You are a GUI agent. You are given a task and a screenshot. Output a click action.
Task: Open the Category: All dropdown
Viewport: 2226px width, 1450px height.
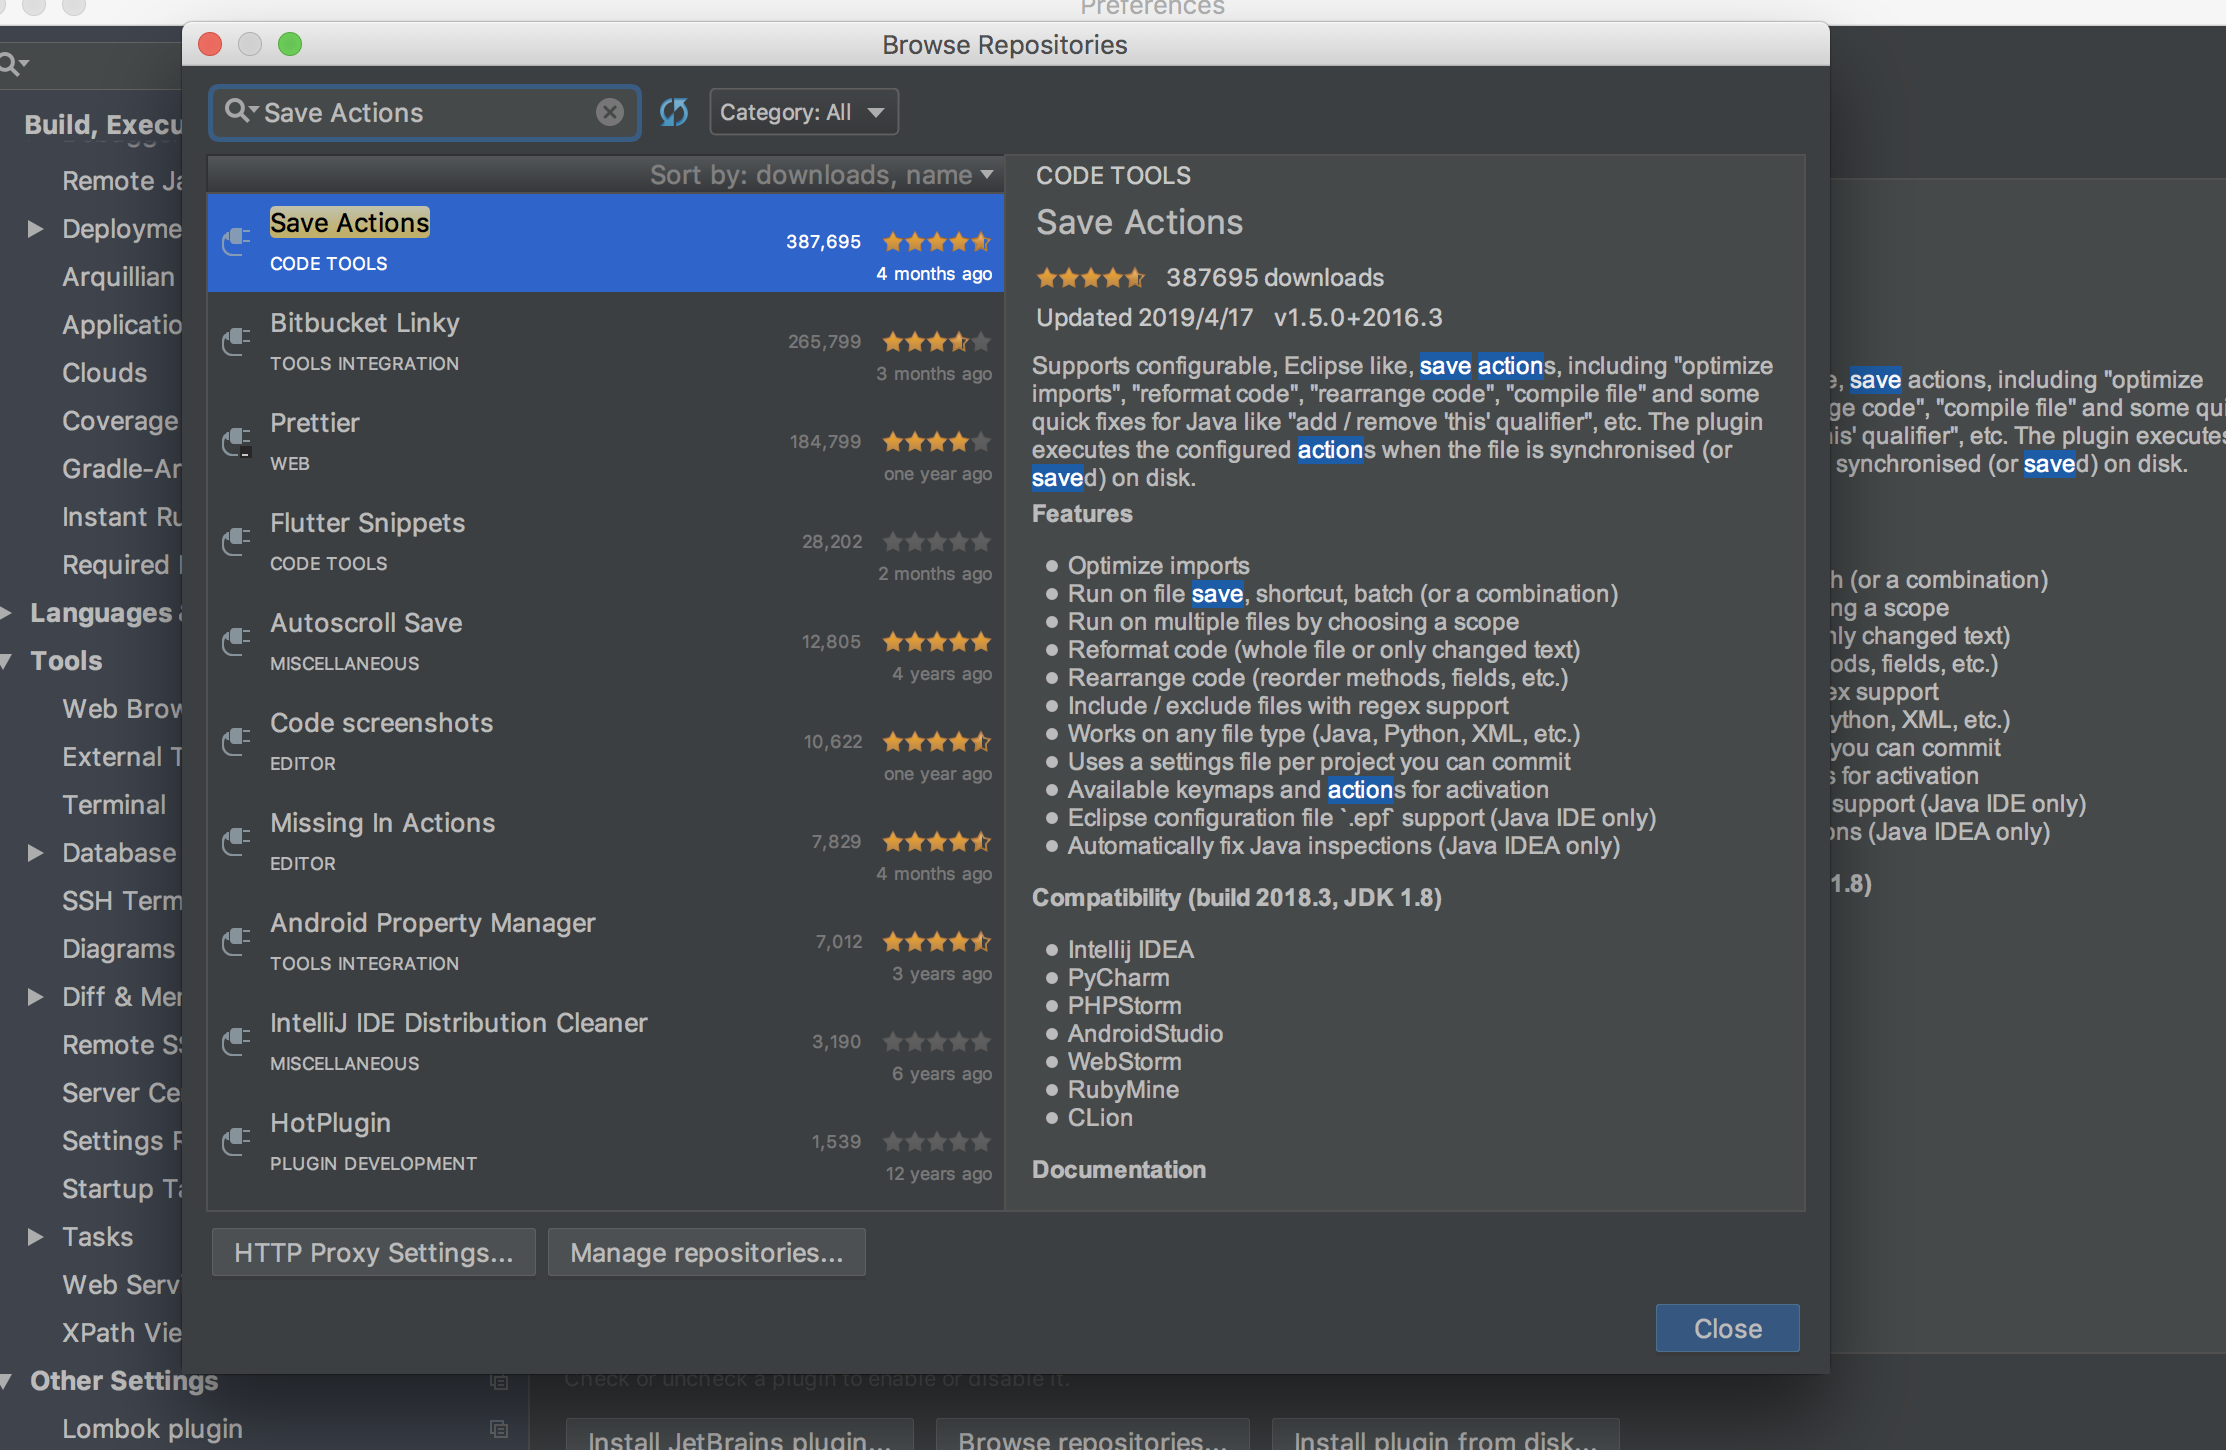point(803,112)
